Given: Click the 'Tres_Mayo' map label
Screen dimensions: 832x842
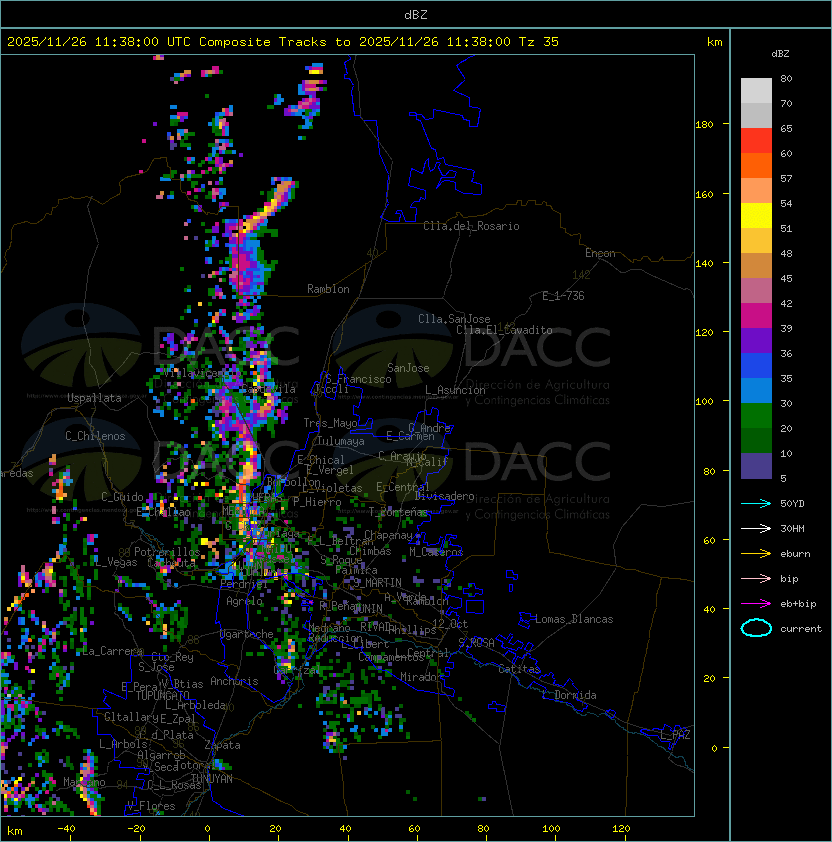Looking at the screenshot, I should 330,423.
